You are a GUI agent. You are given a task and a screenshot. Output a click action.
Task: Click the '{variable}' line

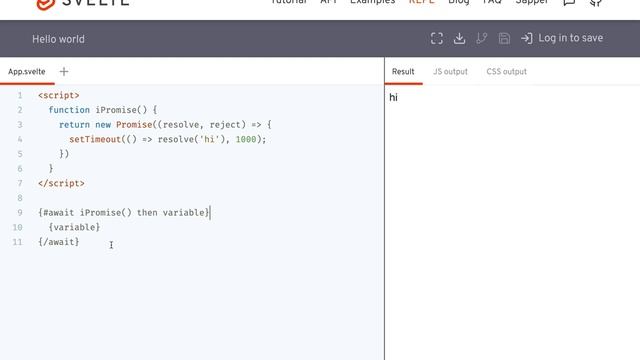click(74, 227)
